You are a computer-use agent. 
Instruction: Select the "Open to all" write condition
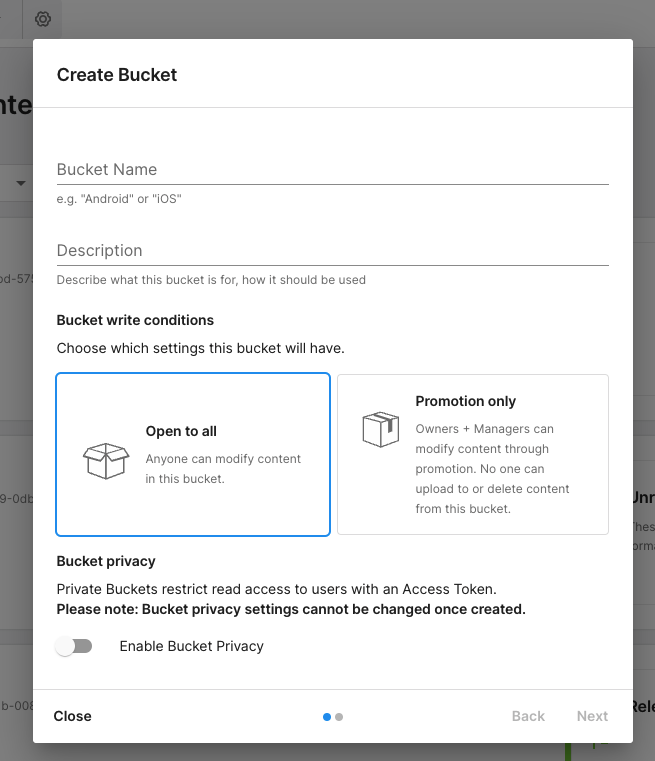point(193,455)
